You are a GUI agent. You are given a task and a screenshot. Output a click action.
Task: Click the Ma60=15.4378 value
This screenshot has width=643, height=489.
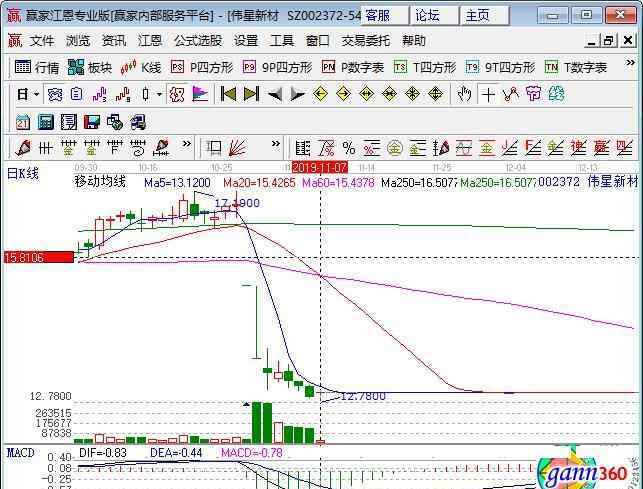[338, 183]
